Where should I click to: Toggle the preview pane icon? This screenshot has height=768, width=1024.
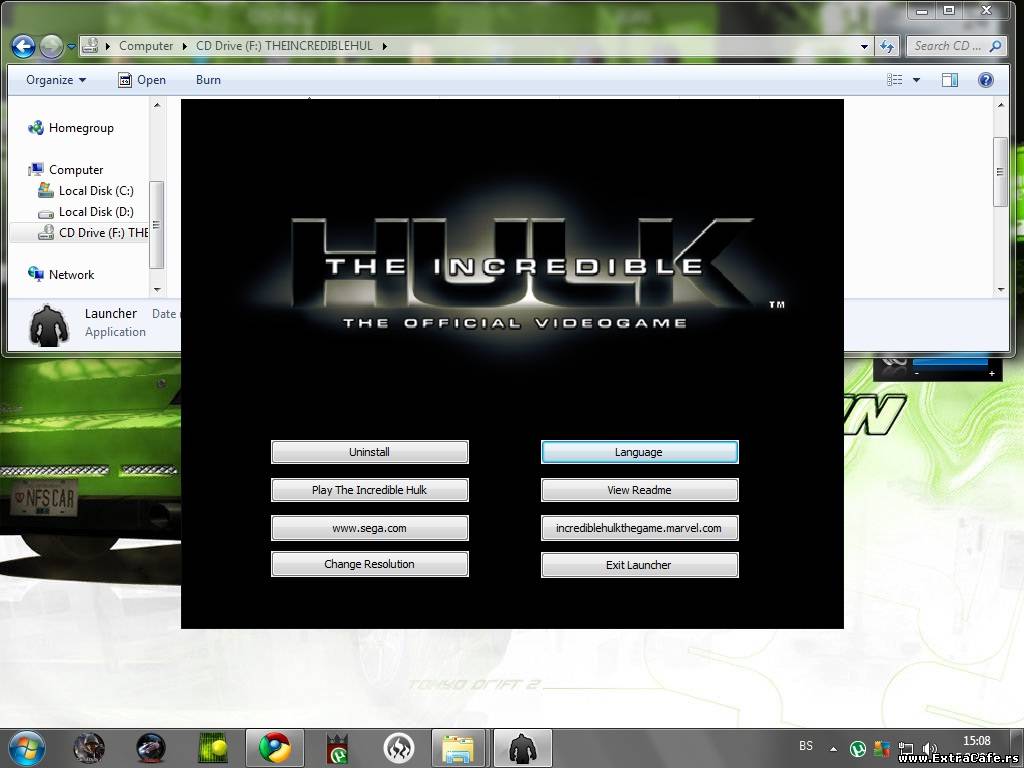pos(950,80)
